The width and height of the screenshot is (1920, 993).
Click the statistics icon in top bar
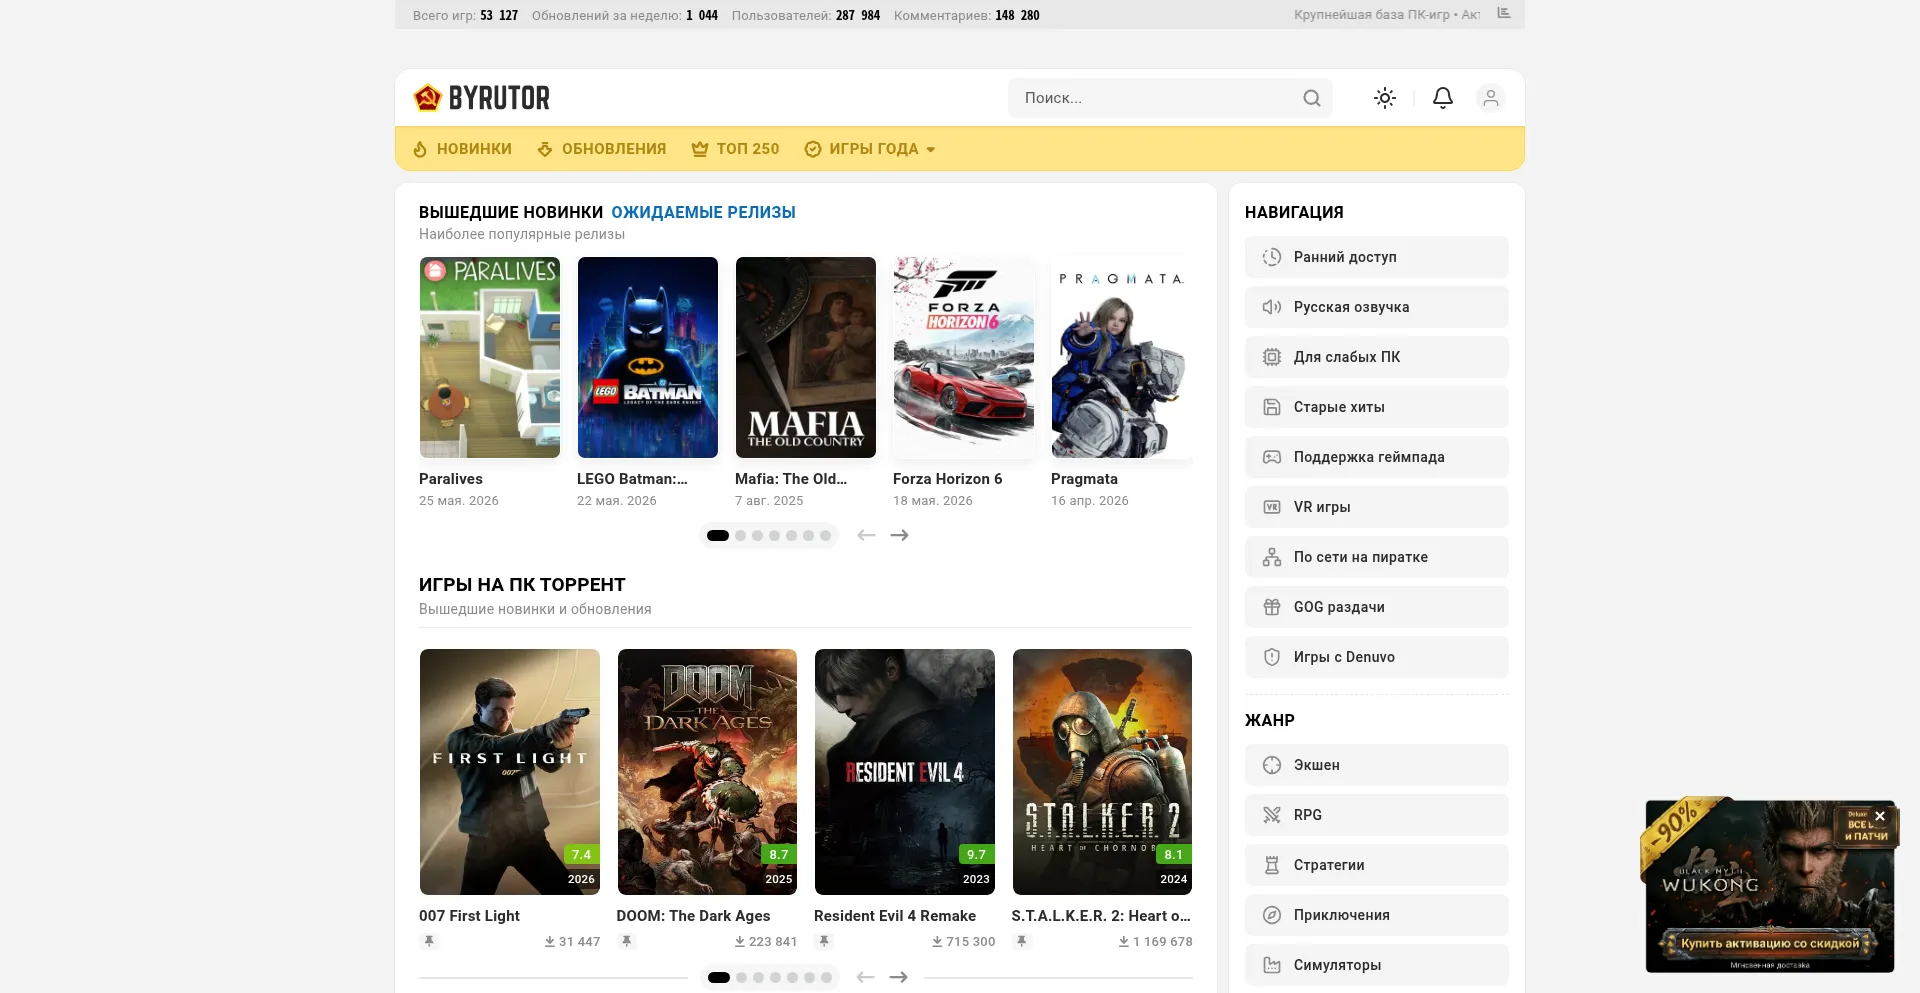click(1504, 13)
